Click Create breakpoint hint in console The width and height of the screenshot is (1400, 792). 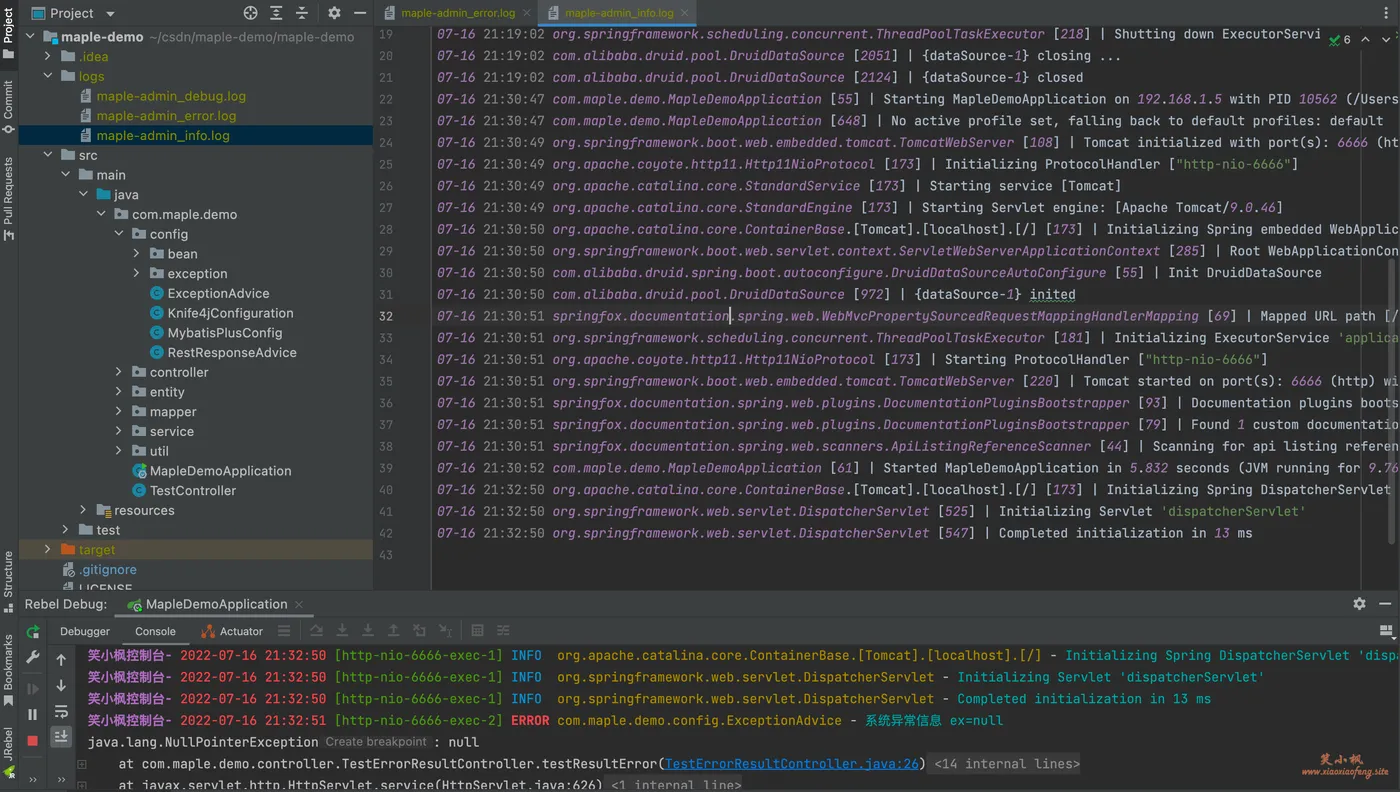pyautogui.click(x=375, y=742)
